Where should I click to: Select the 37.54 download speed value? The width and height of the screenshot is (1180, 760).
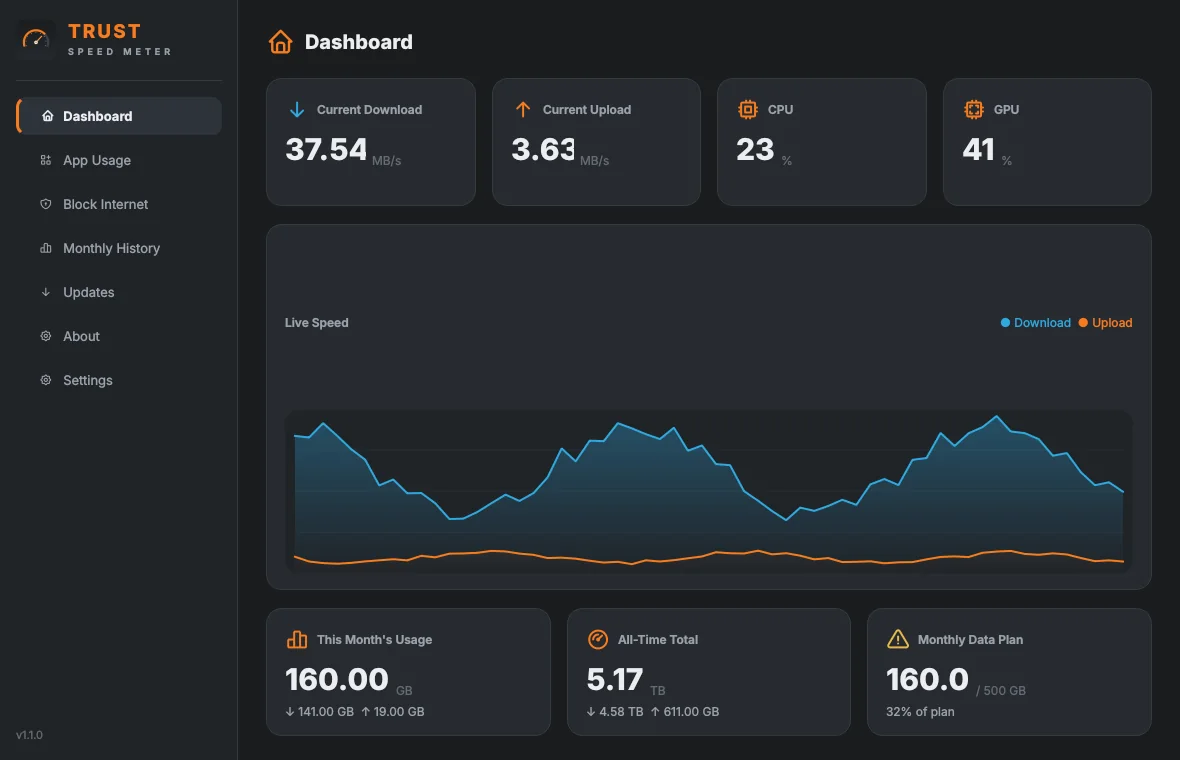point(326,149)
